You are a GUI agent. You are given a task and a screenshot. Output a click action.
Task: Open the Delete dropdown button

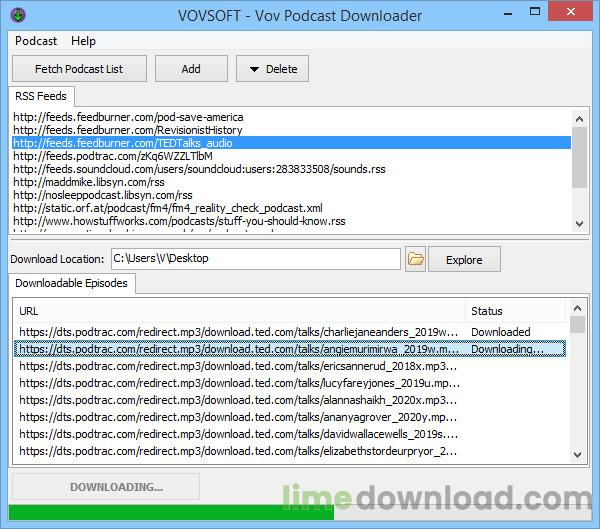(x=272, y=69)
